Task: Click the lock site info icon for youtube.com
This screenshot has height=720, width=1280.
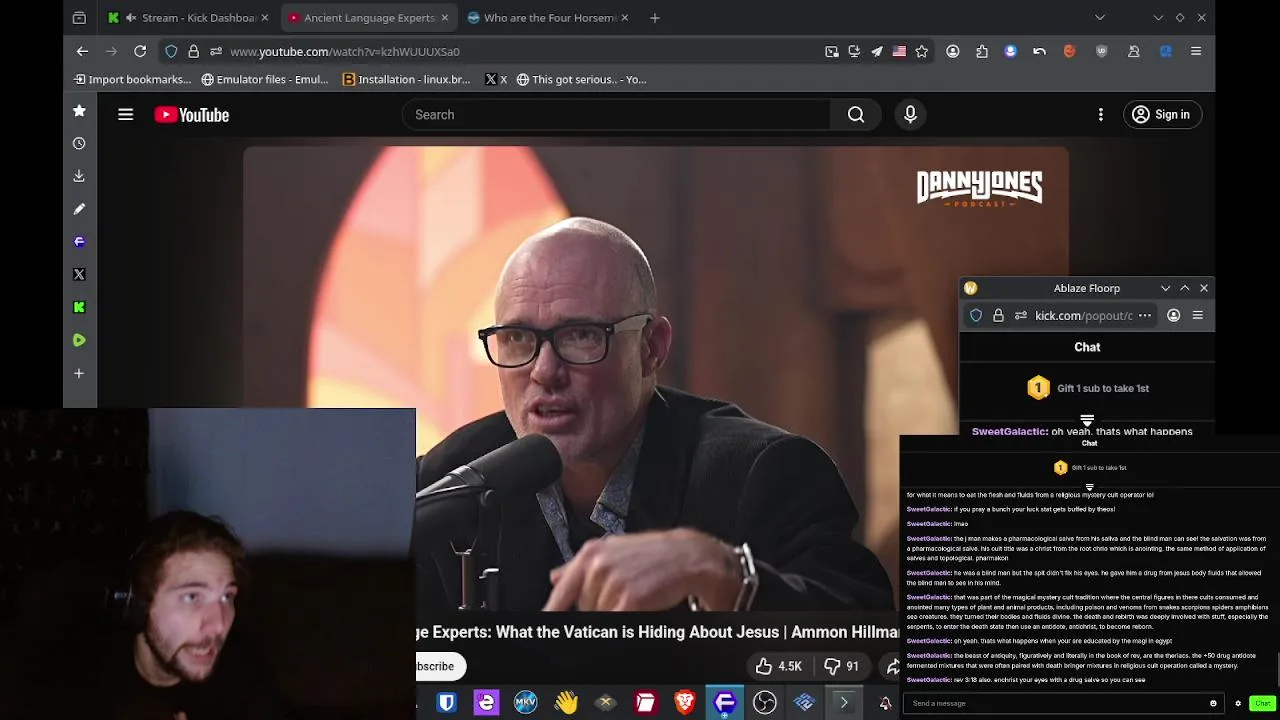Action: click(x=193, y=51)
